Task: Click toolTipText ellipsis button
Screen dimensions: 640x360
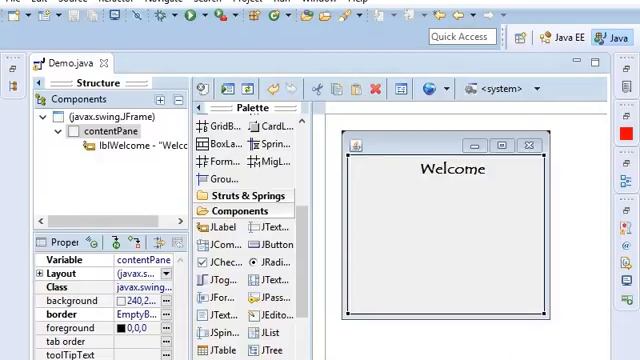Action: point(166,355)
